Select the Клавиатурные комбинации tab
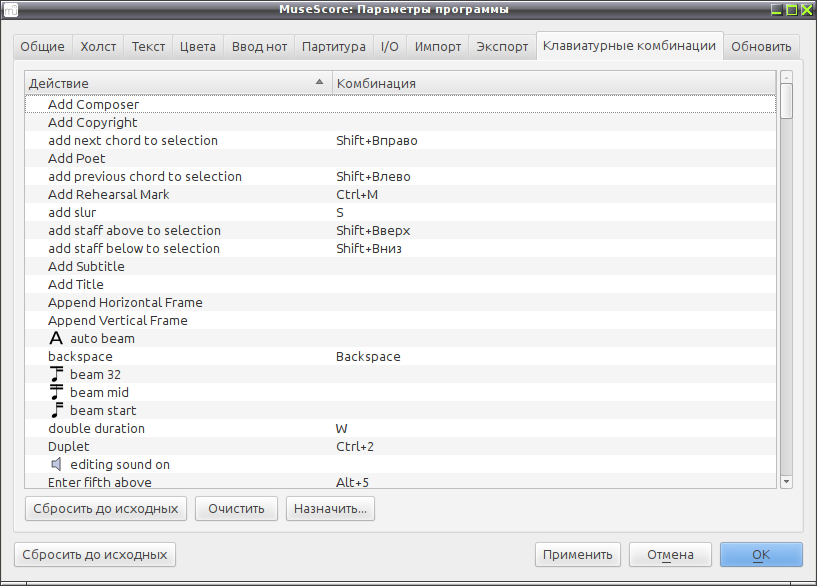This screenshot has height=586, width=817. coord(629,46)
